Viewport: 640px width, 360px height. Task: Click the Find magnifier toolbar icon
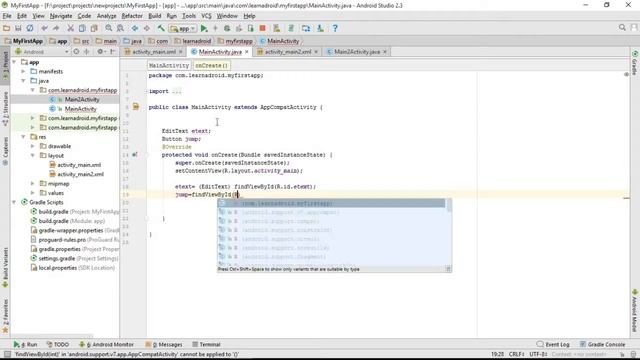coord(109,28)
